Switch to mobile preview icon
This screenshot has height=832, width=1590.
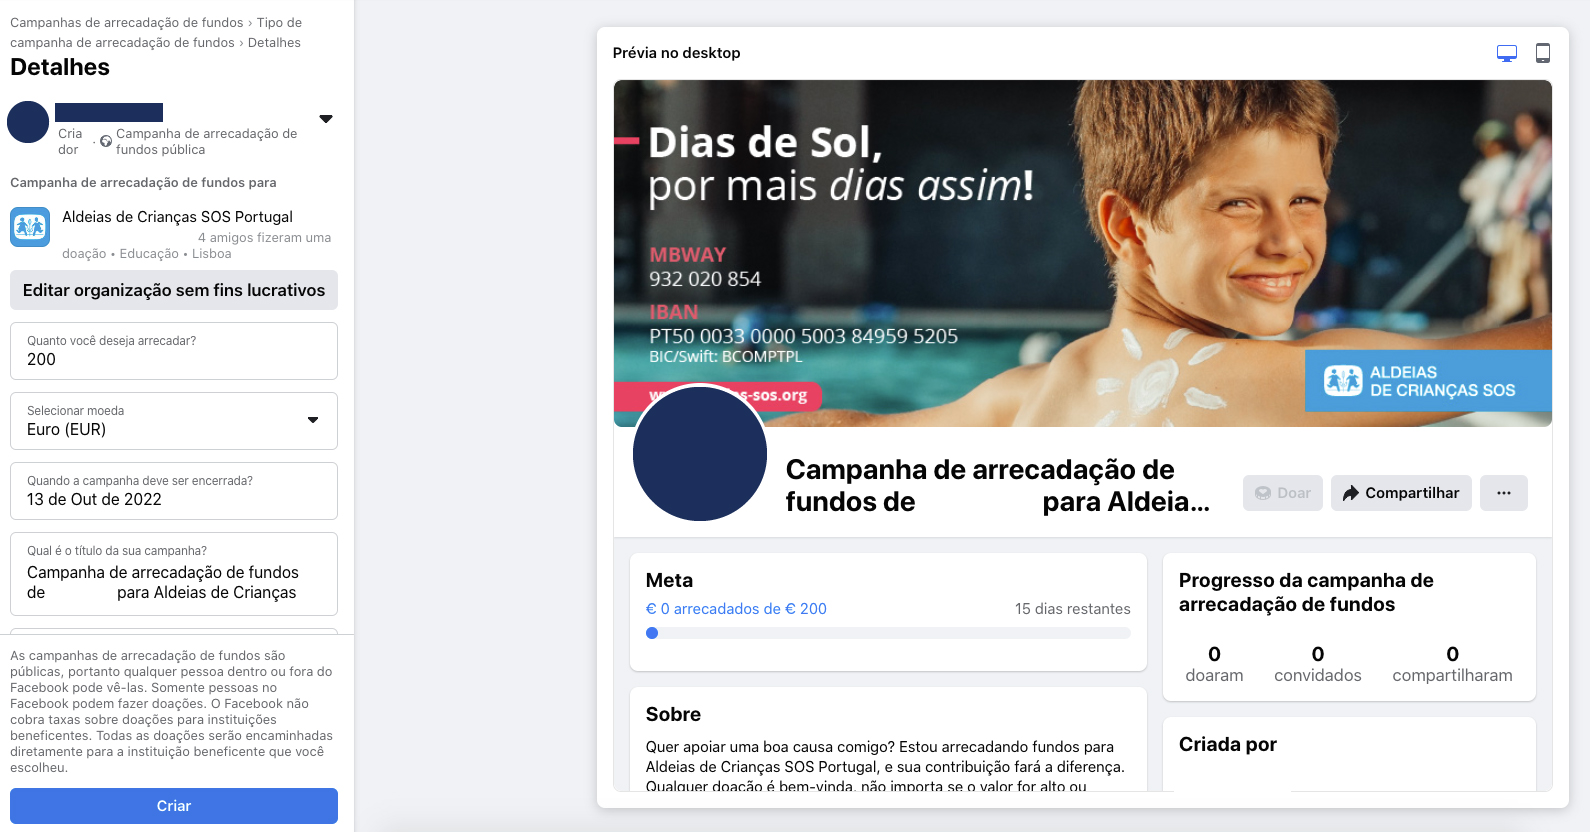(x=1543, y=53)
